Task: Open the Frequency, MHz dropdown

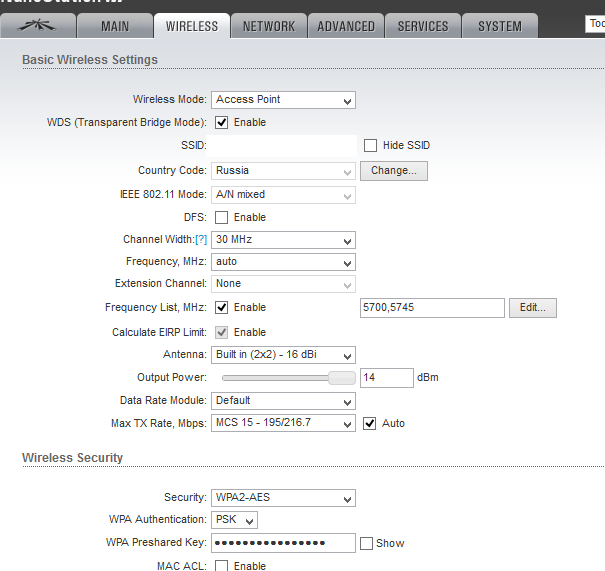Action: tap(283, 262)
